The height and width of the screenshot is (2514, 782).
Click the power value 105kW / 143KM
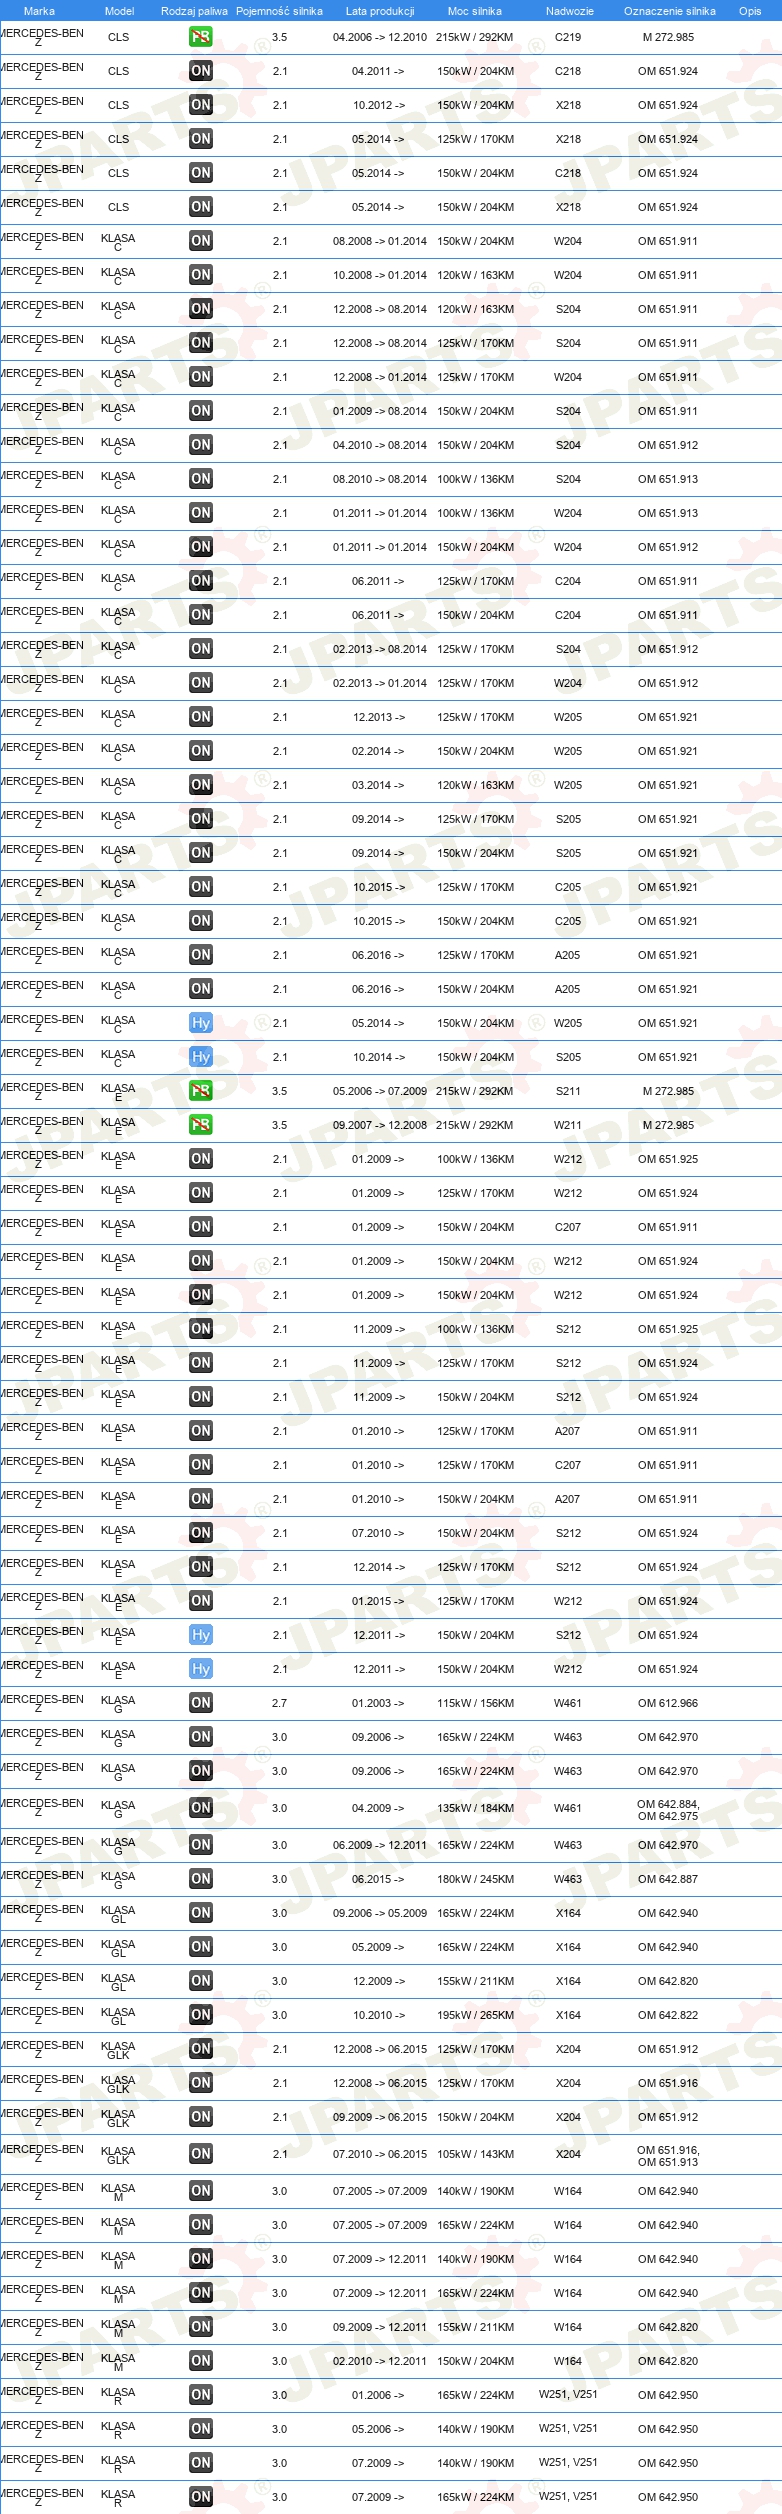(475, 2154)
